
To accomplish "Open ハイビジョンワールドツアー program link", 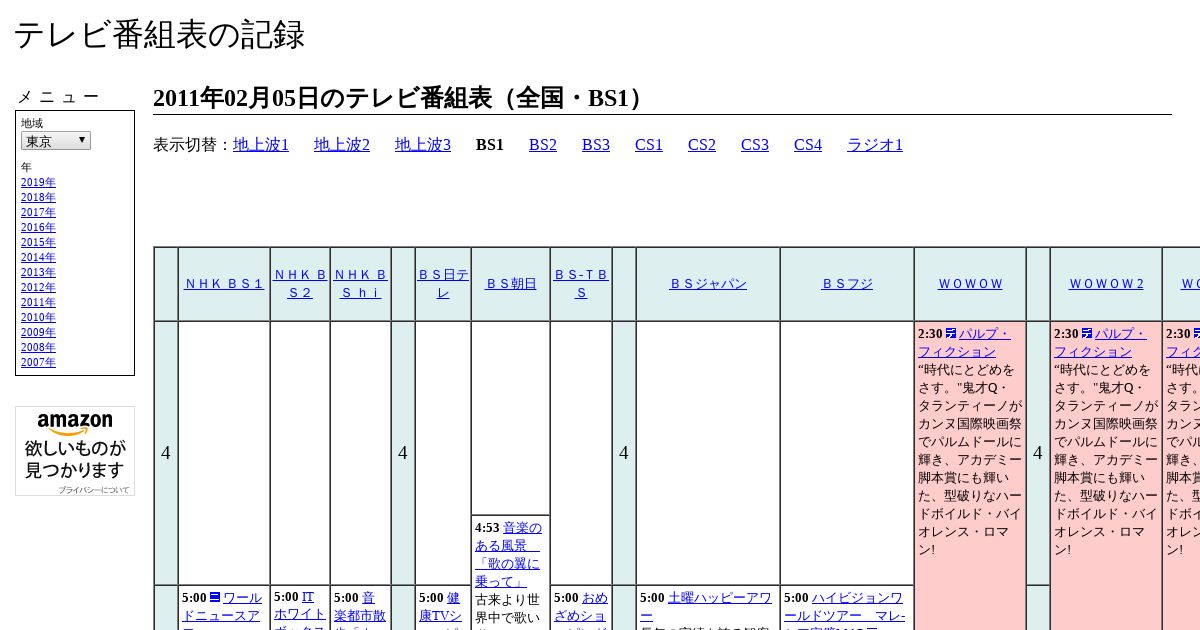I will tap(845, 609).
